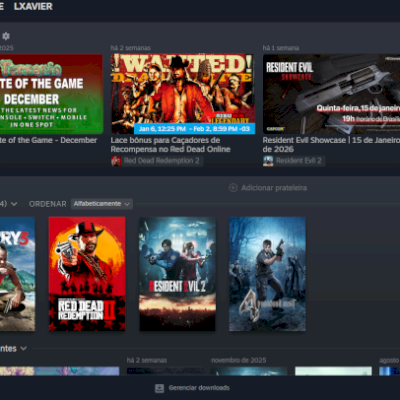Viewport: 400px width, 400px height.
Task: Collapse the recent section chevron
Action: [x=23, y=348]
